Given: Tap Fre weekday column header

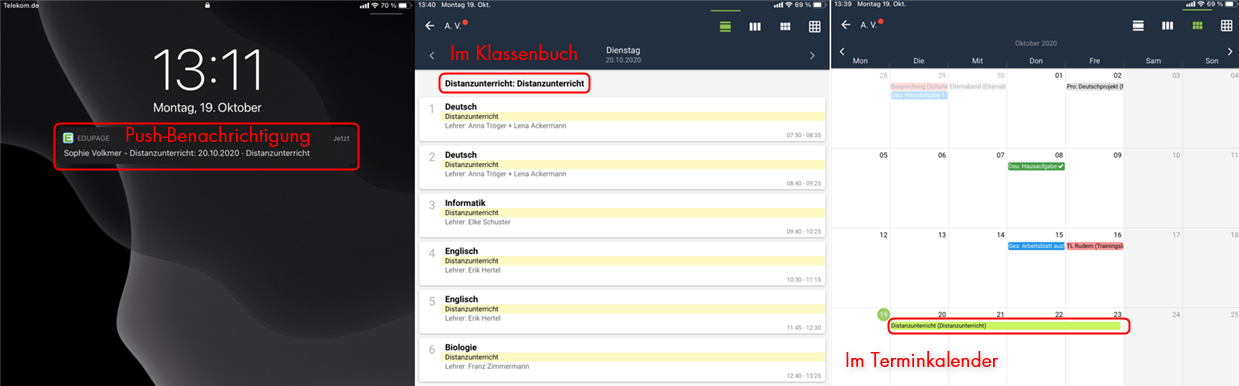Looking at the screenshot, I should 1094,61.
